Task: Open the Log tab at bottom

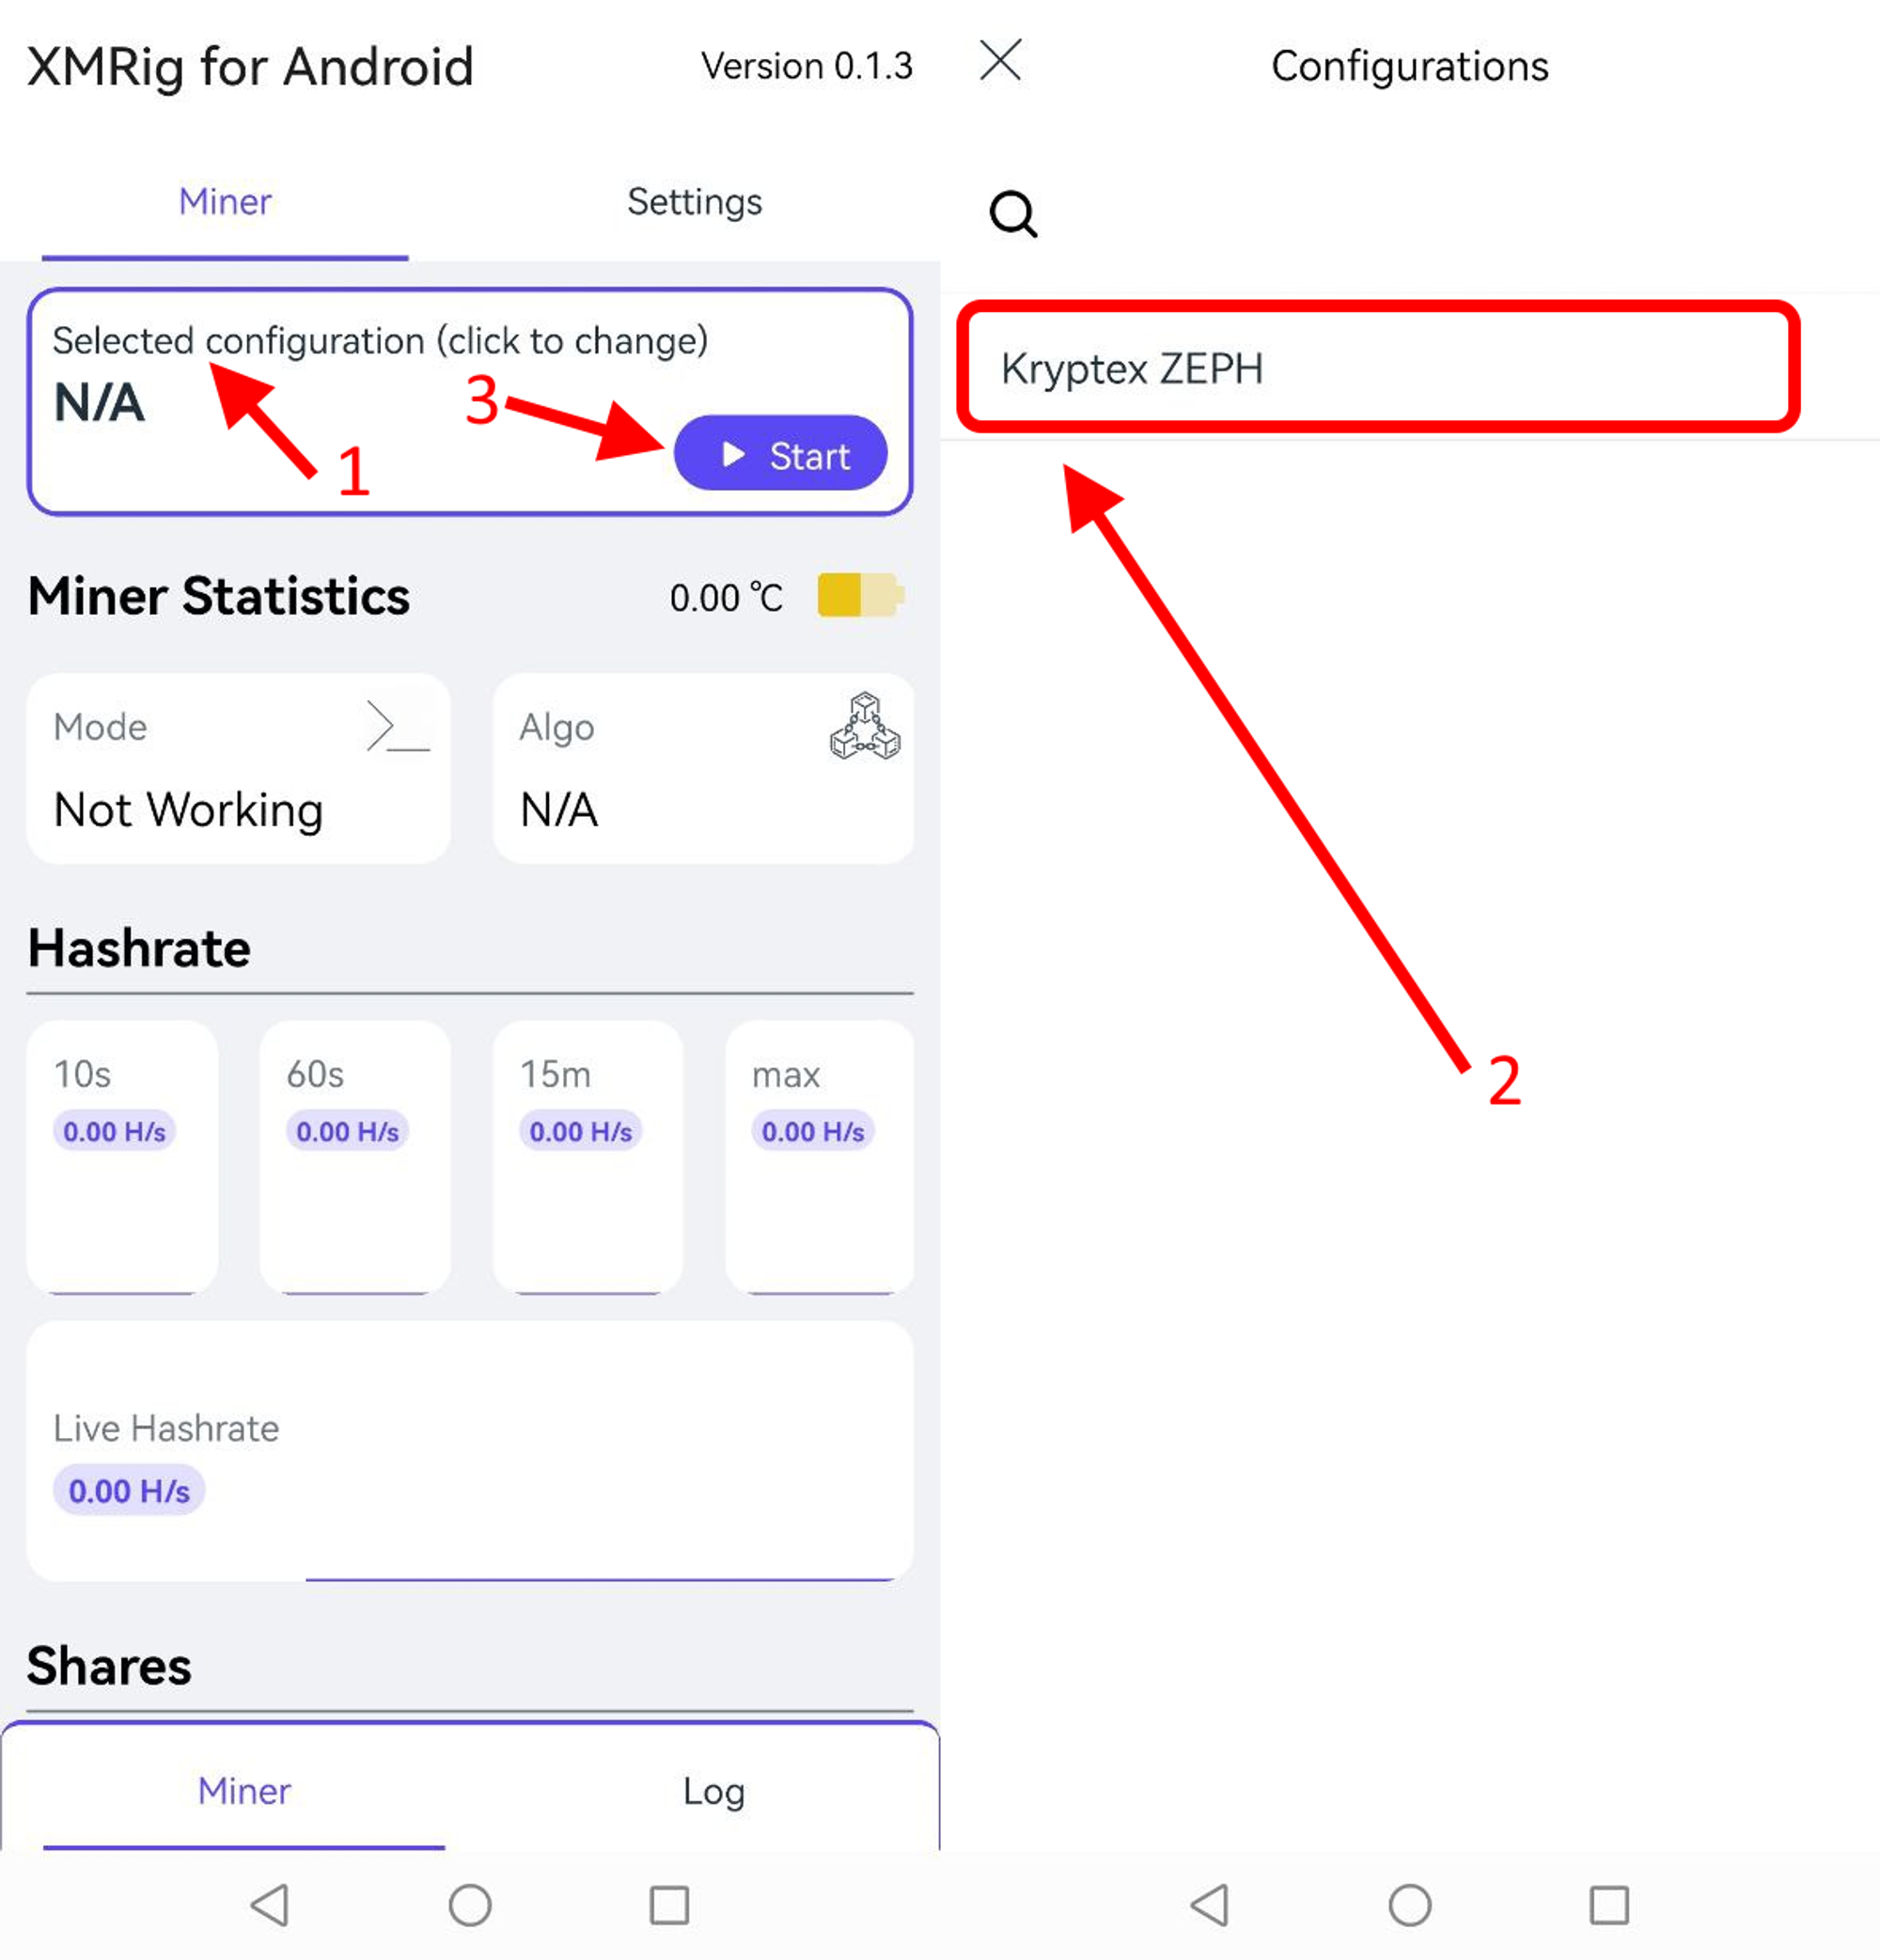Action: point(713,1791)
